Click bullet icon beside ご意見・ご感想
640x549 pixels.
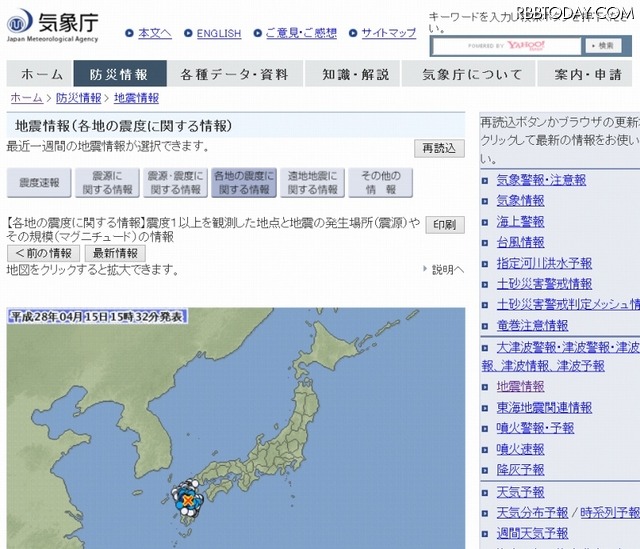coord(258,33)
